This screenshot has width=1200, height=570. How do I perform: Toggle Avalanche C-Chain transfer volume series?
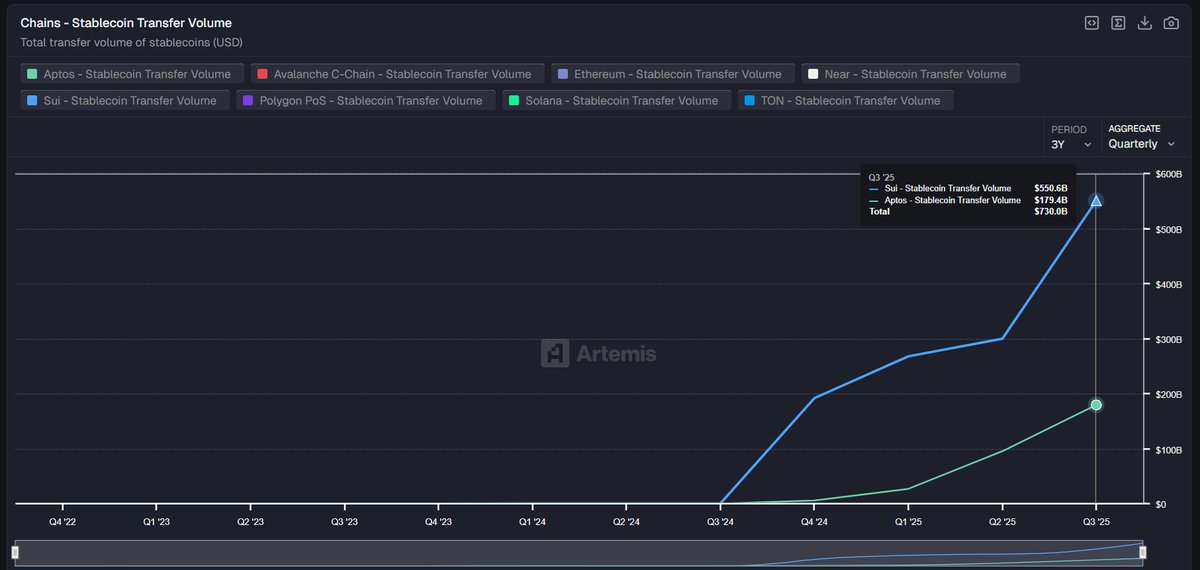pos(397,74)
